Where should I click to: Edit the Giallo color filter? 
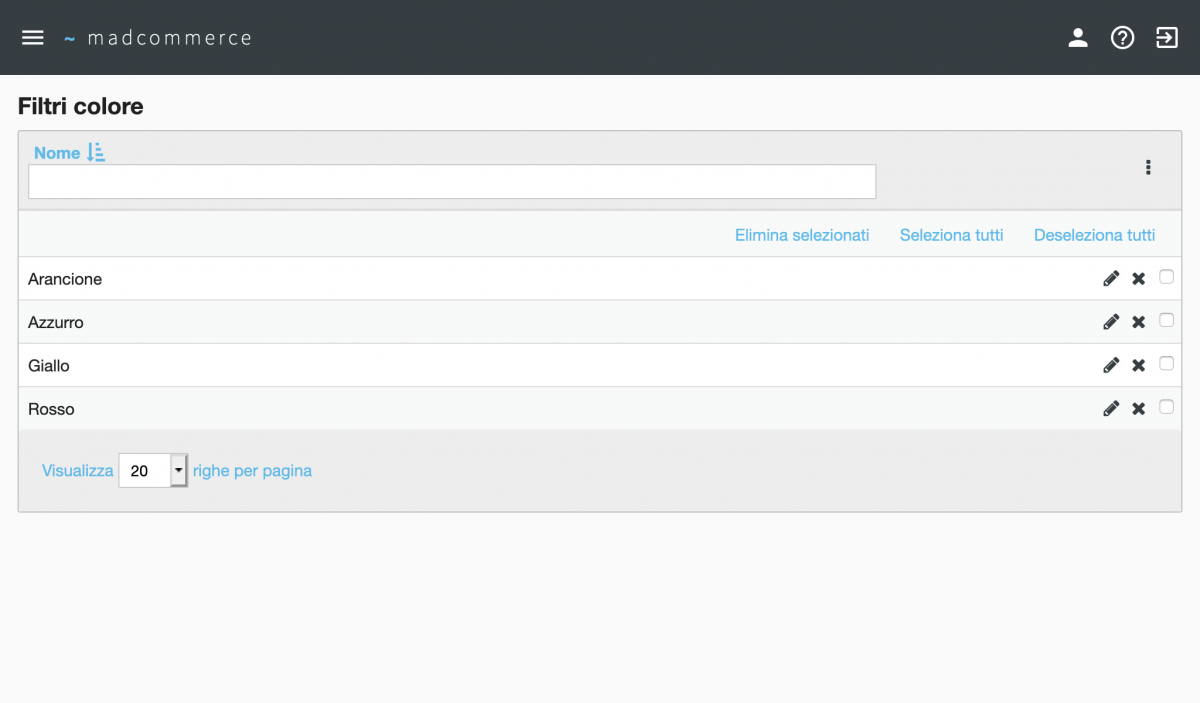tap(1110, 366)
